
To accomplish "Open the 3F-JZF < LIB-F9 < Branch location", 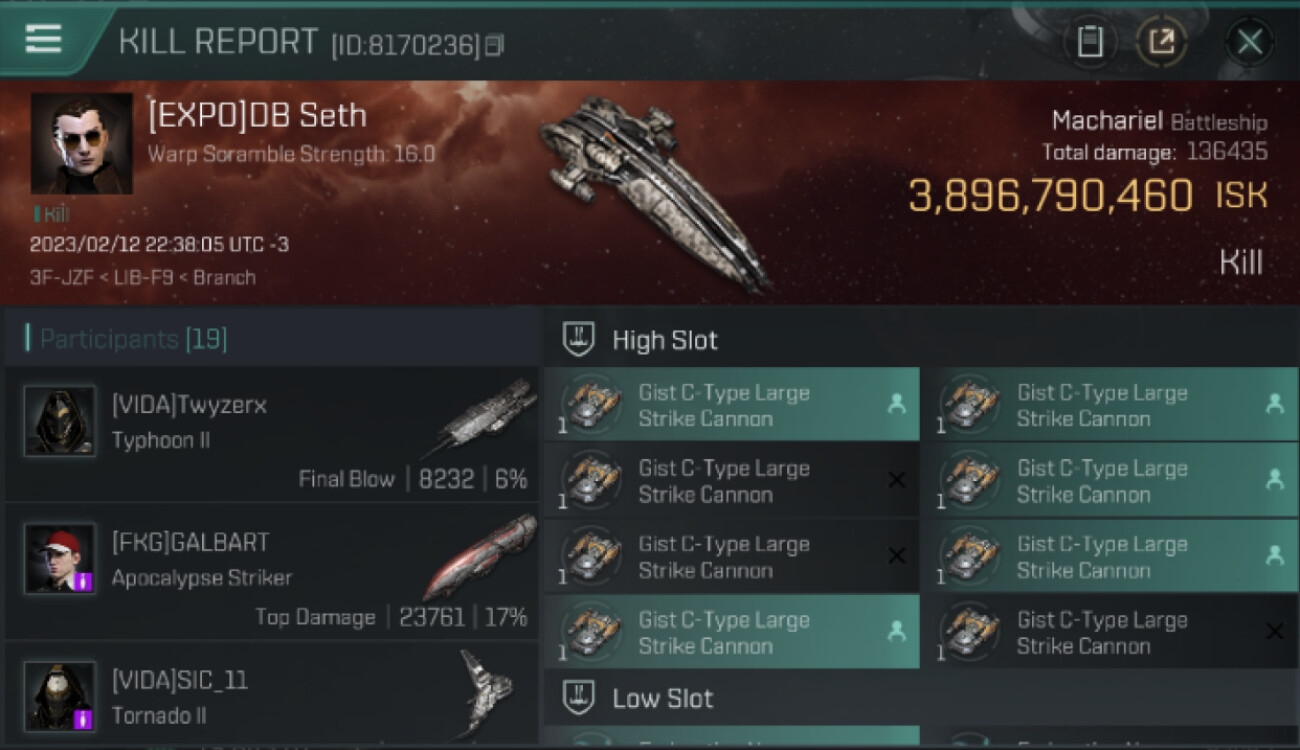I will (x=142, y=277).
